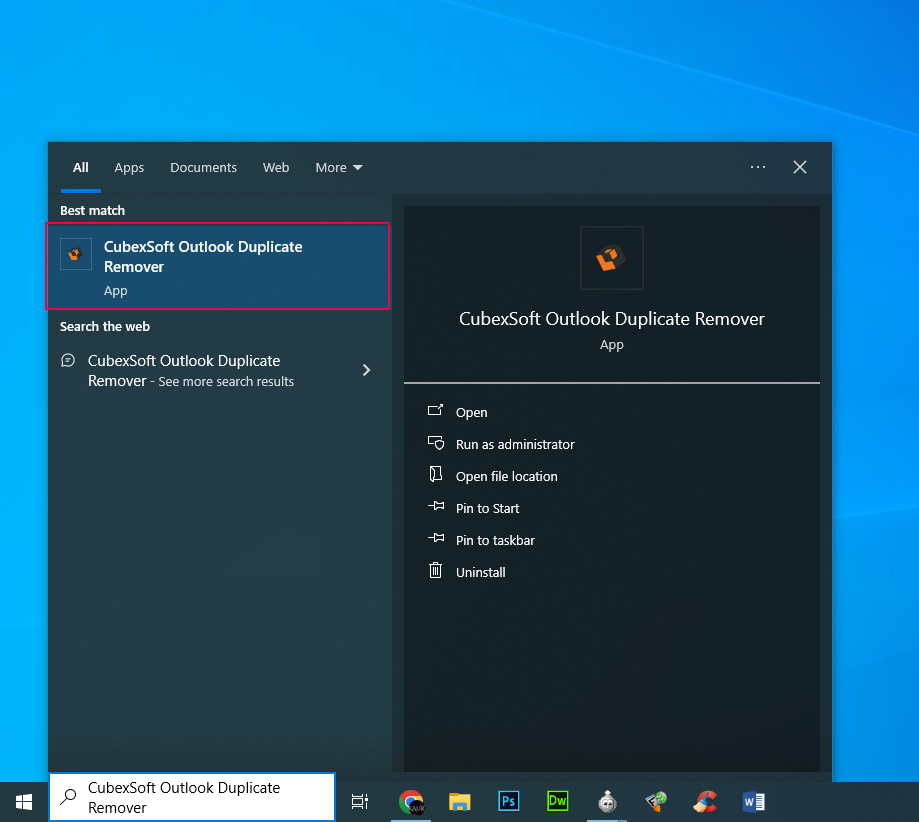919x822 pixels.
Task: Click into the taskbar search field
Action: [x=192, y=797]
